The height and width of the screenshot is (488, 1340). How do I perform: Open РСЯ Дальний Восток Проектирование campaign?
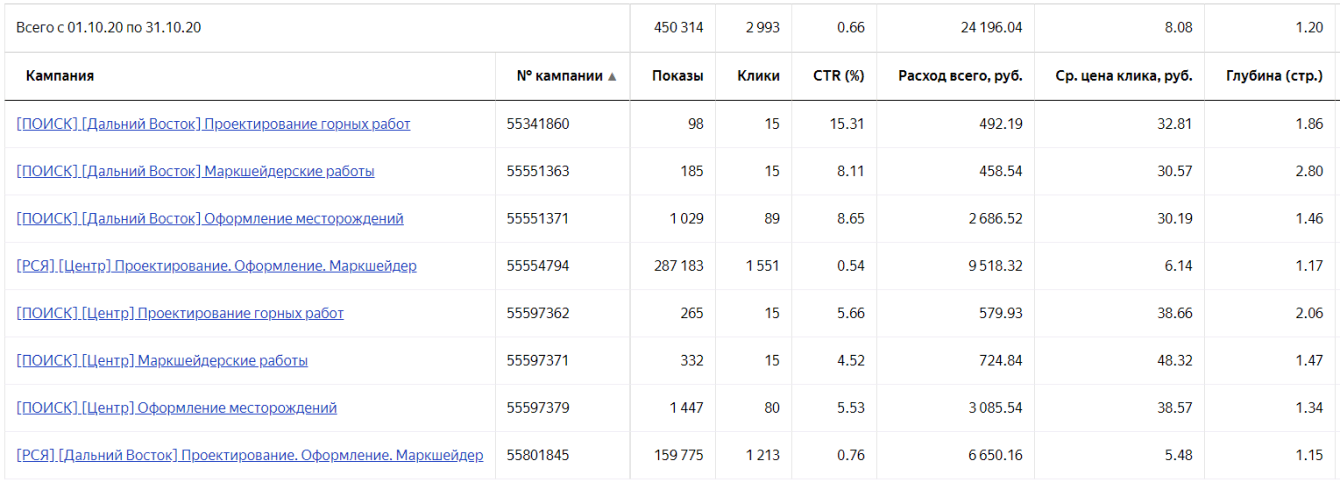[x=250, y=455]
